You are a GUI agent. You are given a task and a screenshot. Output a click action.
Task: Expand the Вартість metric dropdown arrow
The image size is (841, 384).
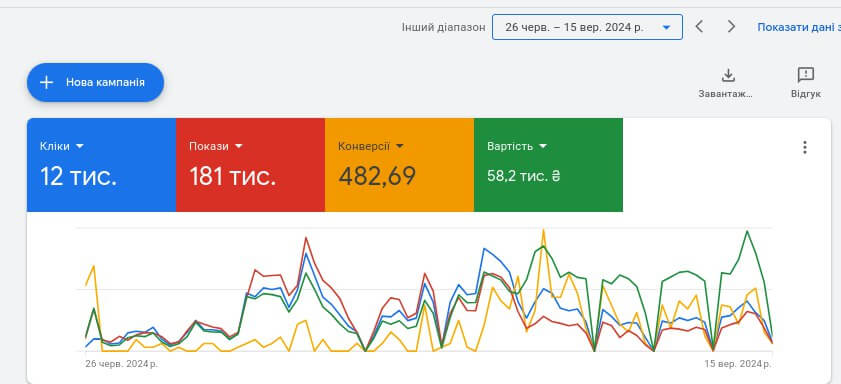pyautogui.click(x=543, y=146)
